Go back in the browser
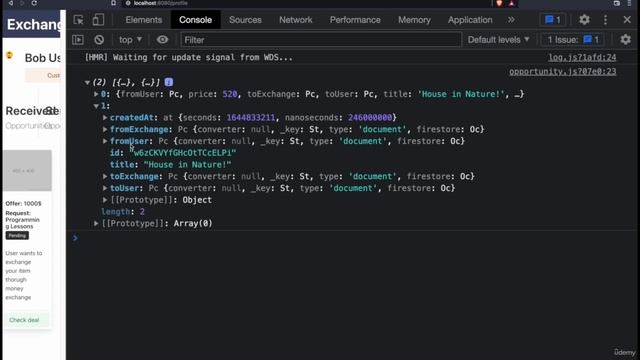The image size is (640, 360). coord(11,3)
